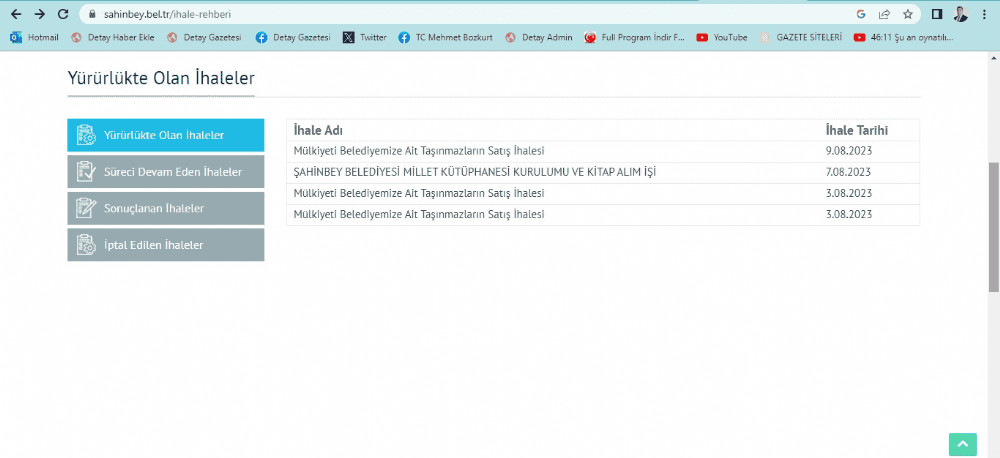
Task: Open the 46:11 Şu an oynatılı bookmark
Action: coord(904,38)
